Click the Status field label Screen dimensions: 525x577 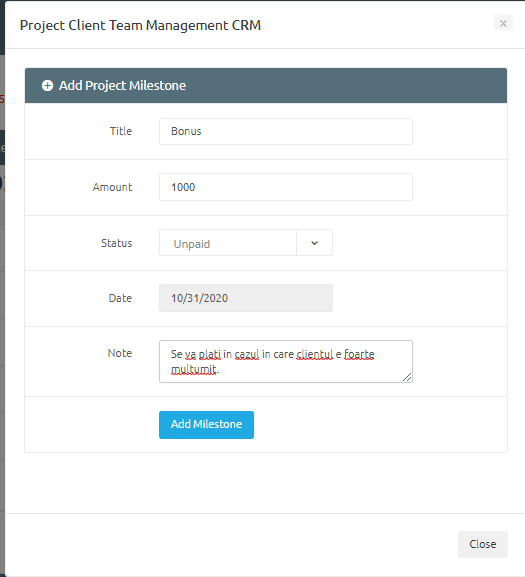tap(117, 243)
